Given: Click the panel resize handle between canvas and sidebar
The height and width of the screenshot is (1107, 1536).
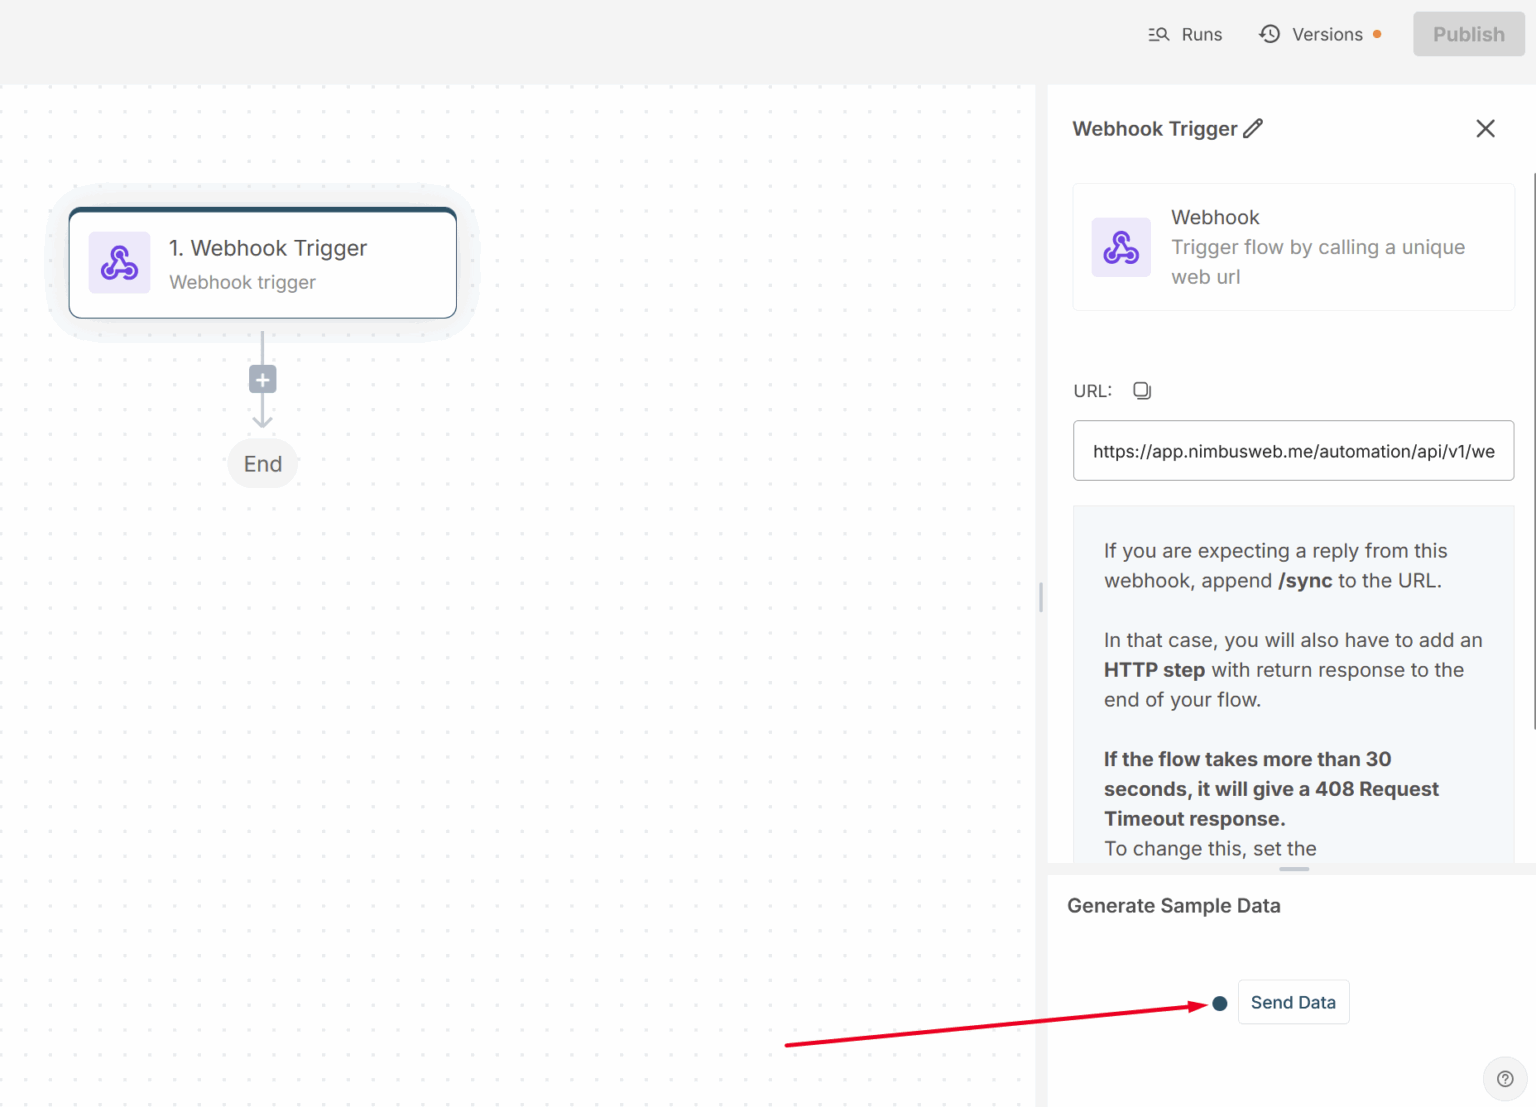Looking at the screenshot, I should (x=1040, y=597).
